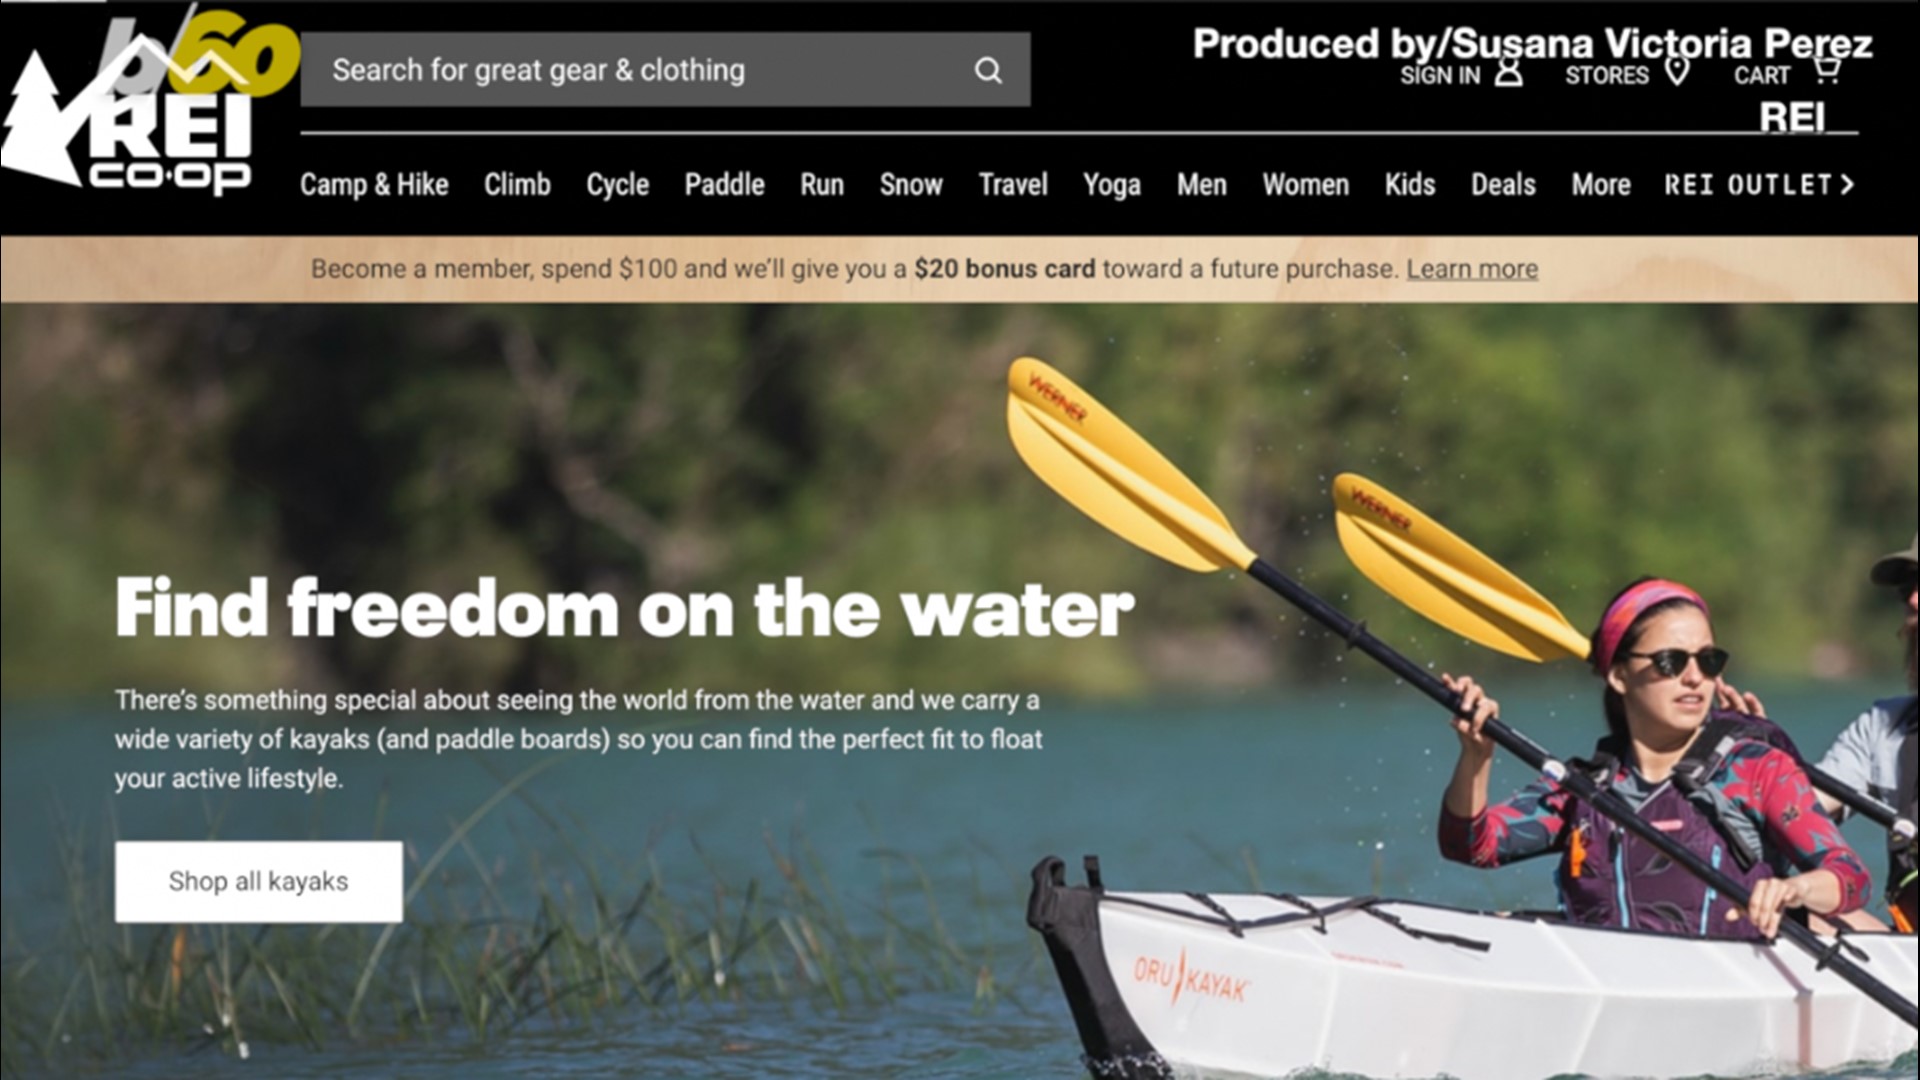
Task: Click the stores location pin icon
Action: pyautogui.click(x=1678, y=72)
